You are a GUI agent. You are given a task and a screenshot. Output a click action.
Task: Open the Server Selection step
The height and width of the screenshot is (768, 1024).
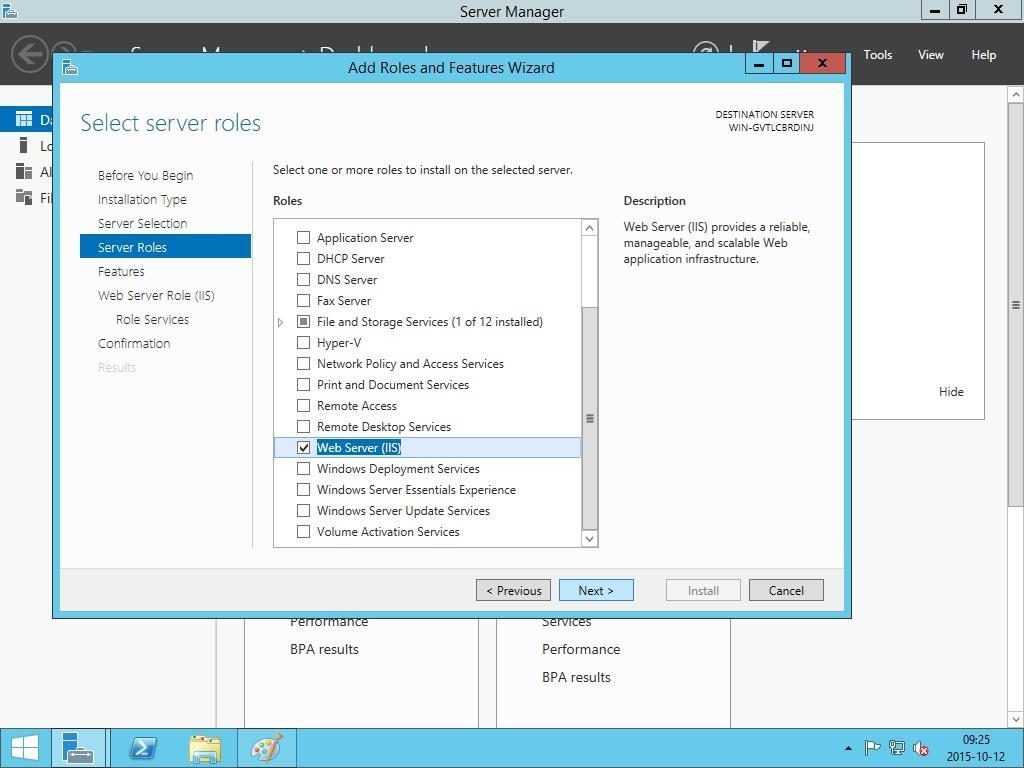[142, 223]
